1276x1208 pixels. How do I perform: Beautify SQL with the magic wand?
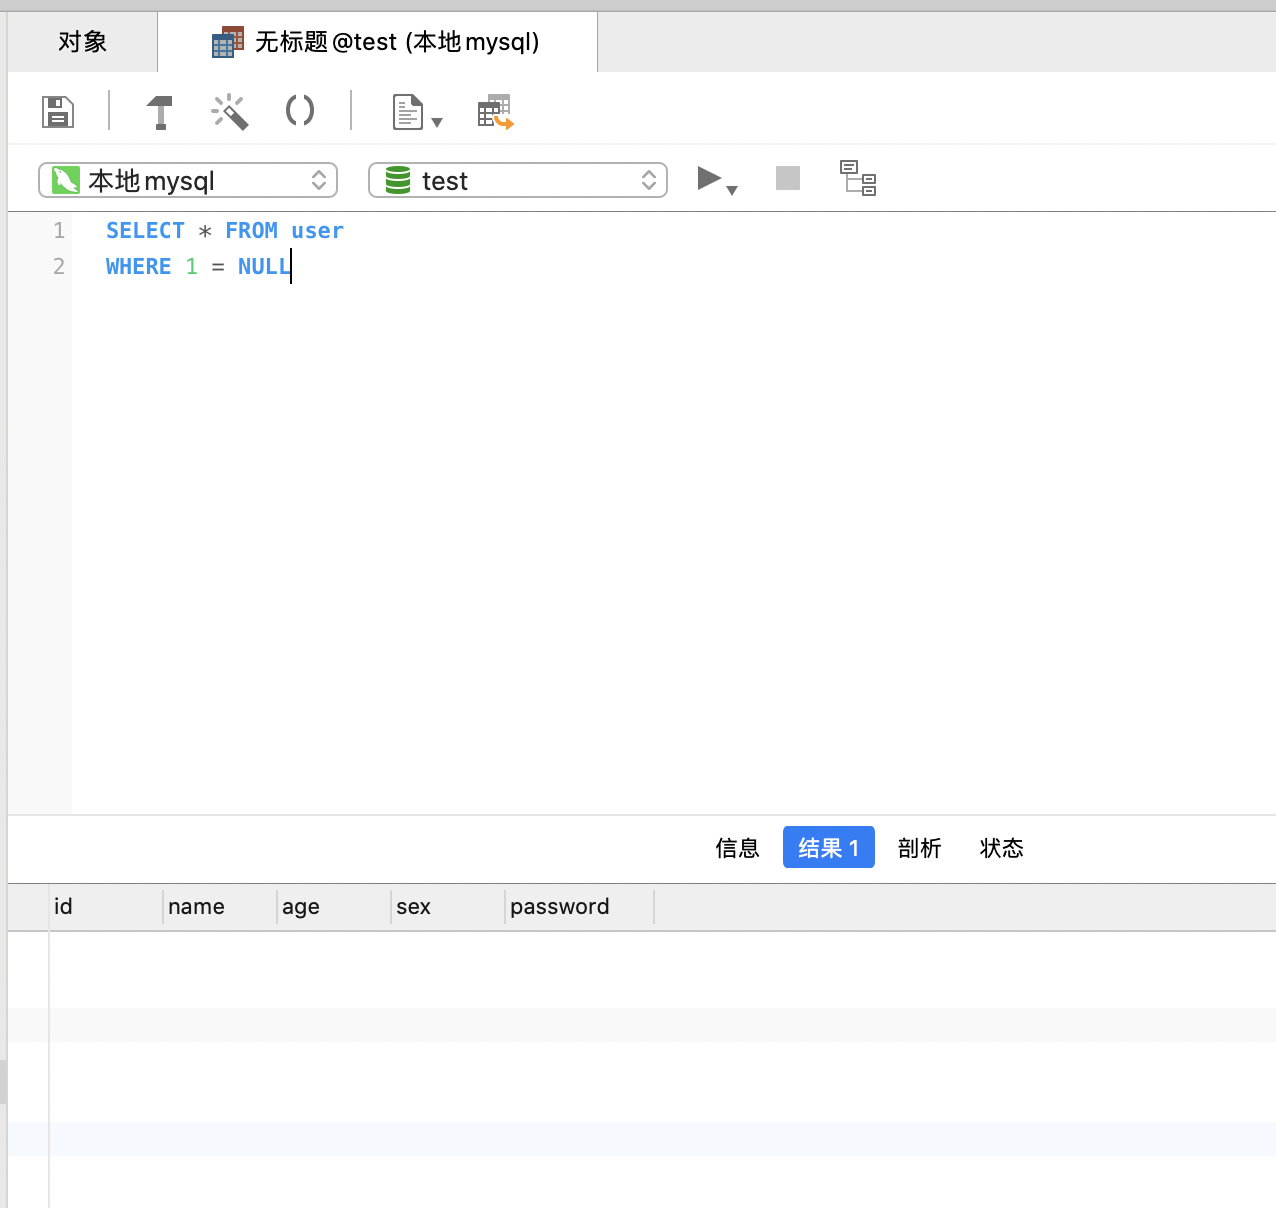(230, 112)
